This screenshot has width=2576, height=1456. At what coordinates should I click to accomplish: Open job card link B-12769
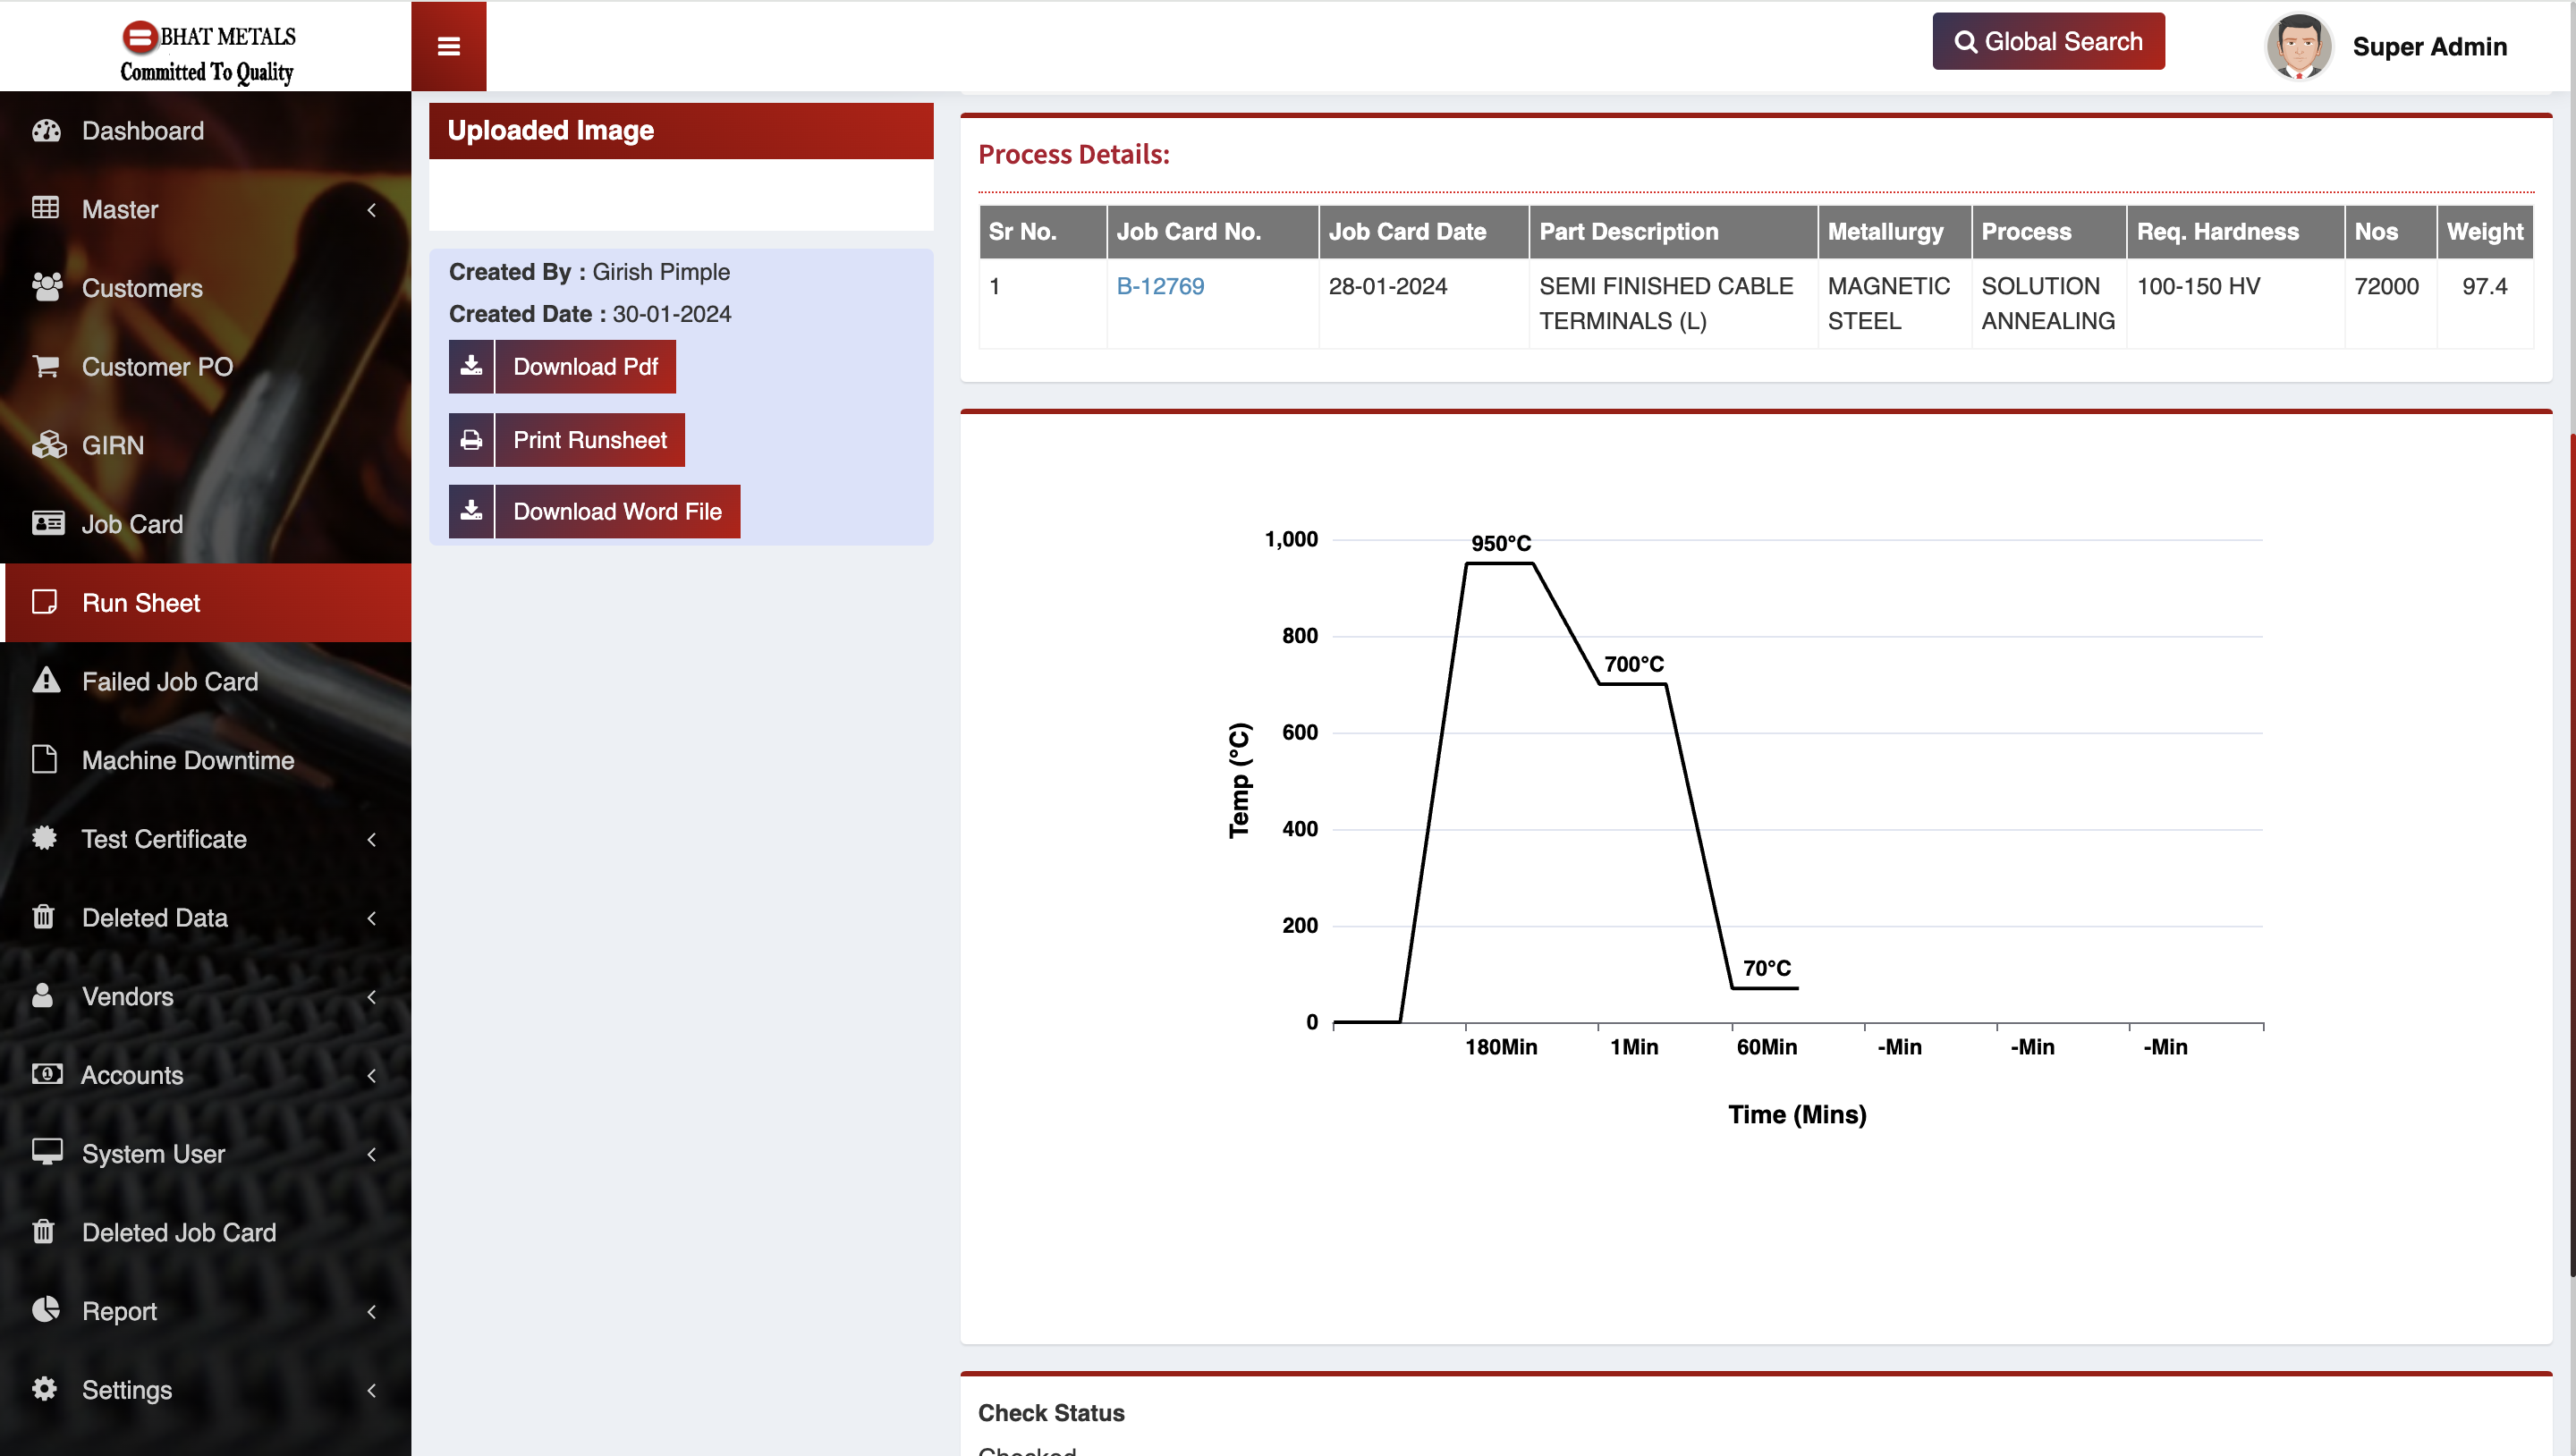(x=1160, y=286)
